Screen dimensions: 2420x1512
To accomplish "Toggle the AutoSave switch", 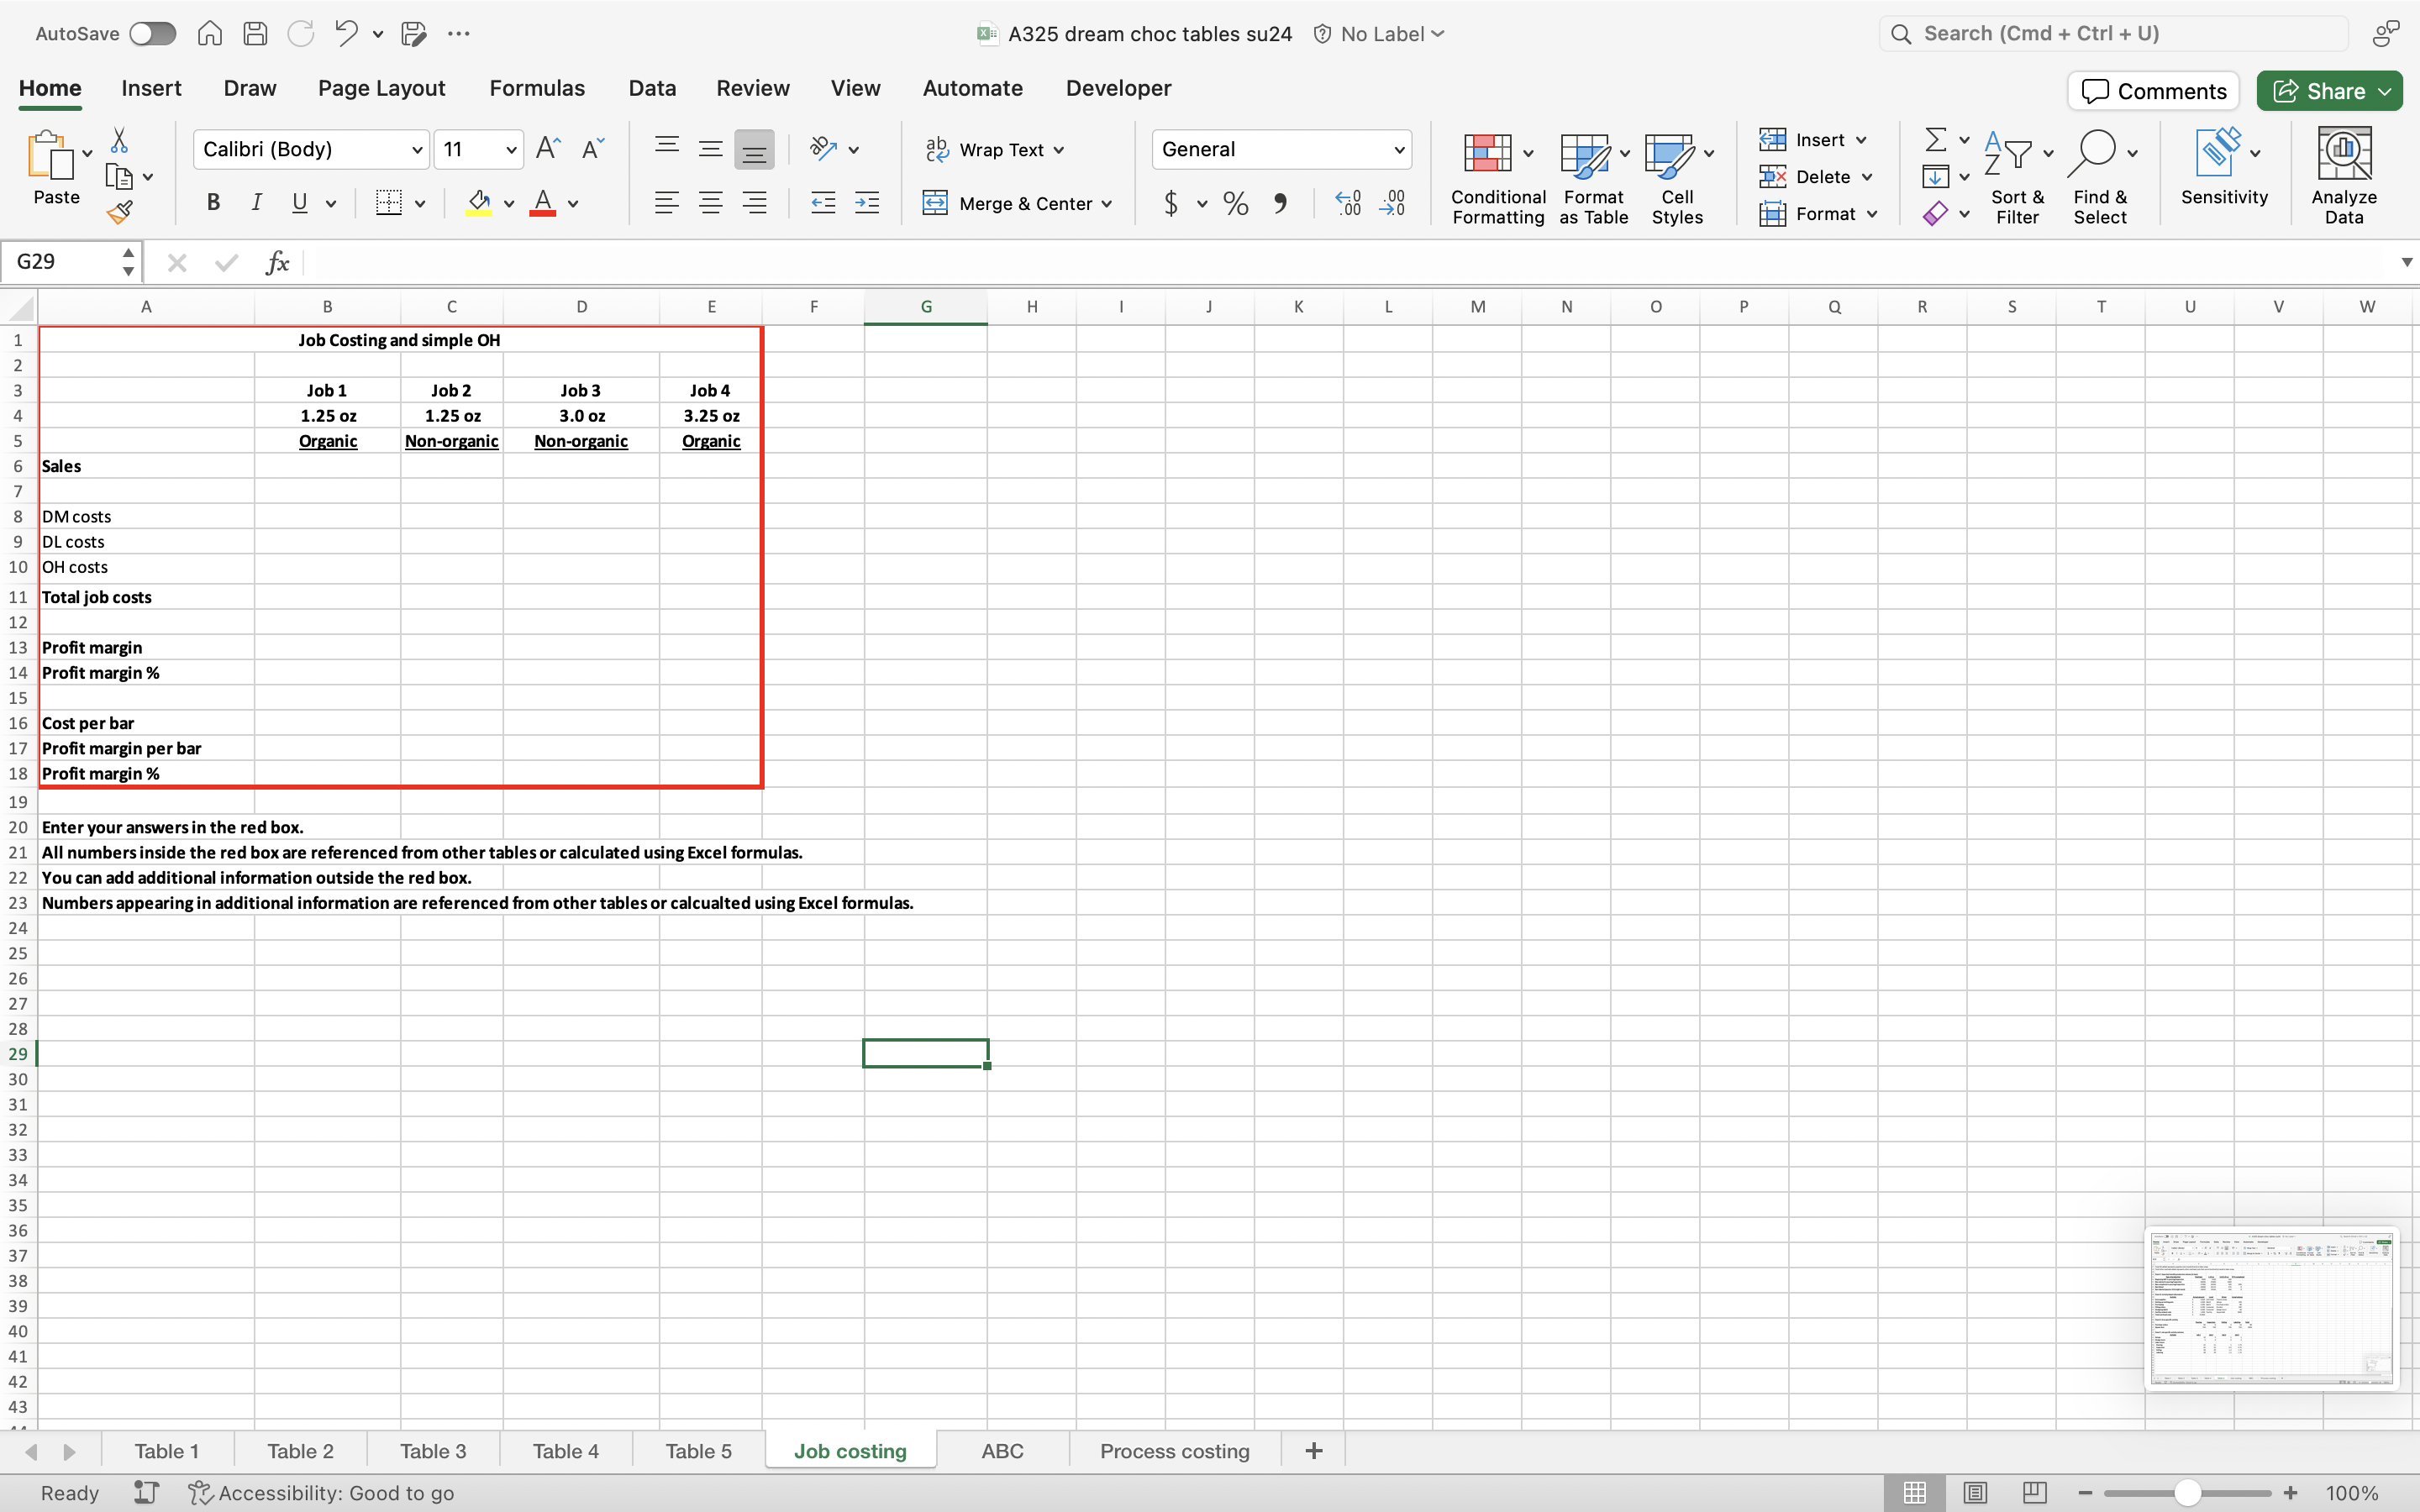I will pos(152,33).
